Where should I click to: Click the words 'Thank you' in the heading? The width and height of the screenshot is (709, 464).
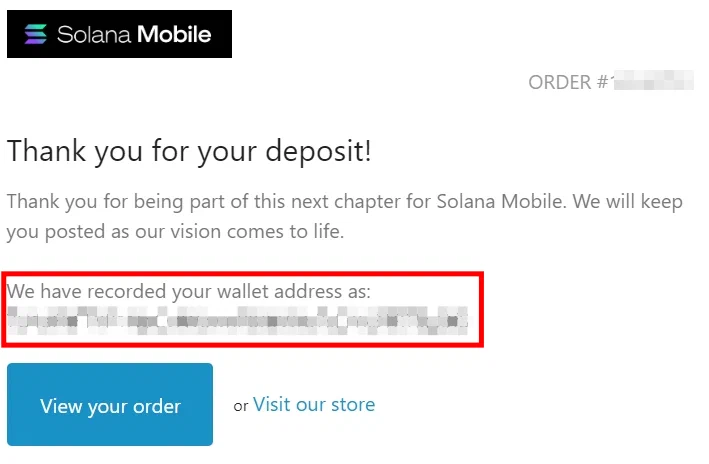62,152
